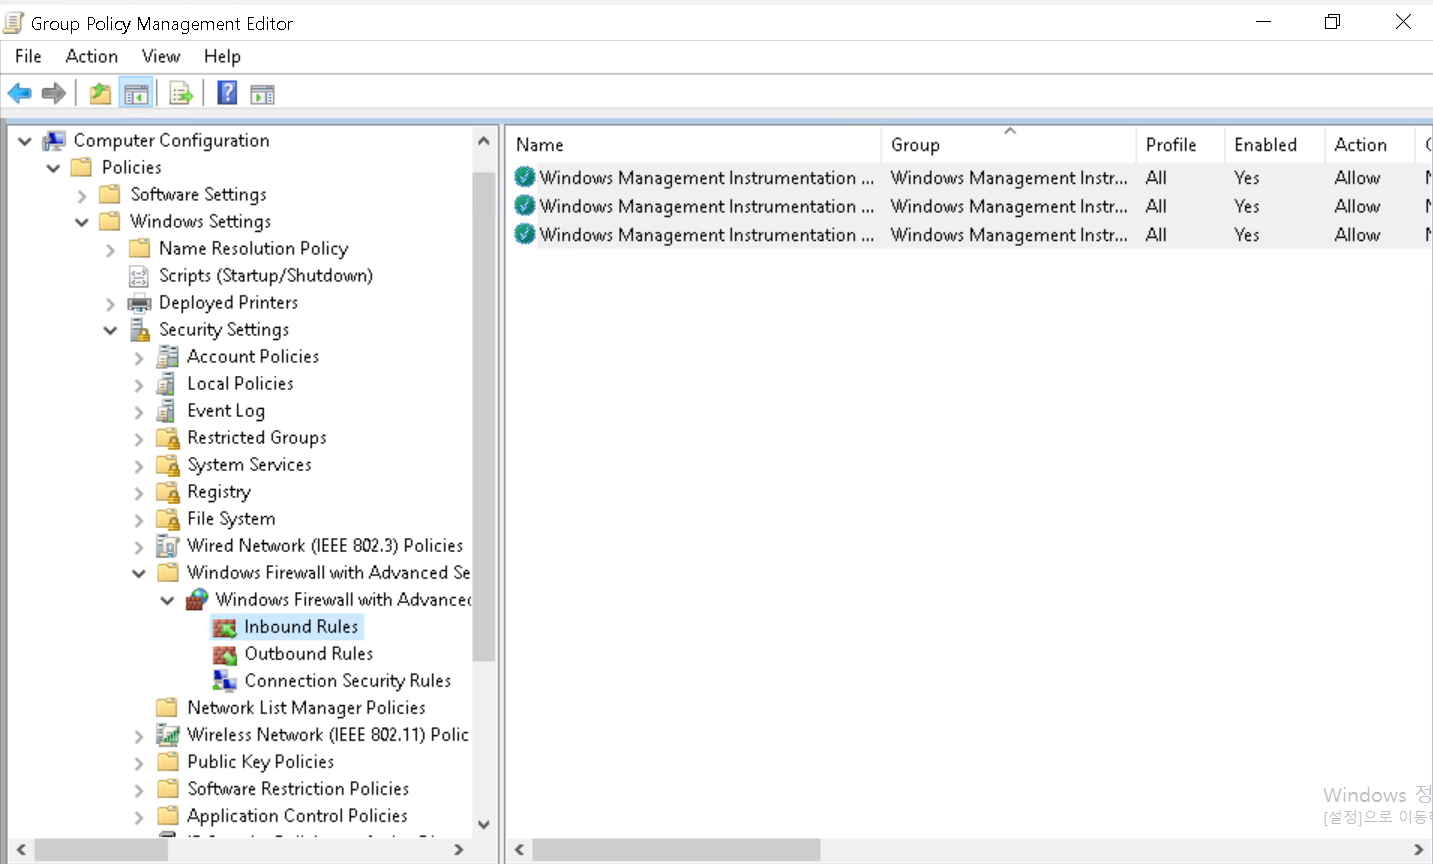Image resolution: width=1433 pixels, height=864 pixels.
Task: Click the Export List toolbar icon
Action: coord(181,94)
